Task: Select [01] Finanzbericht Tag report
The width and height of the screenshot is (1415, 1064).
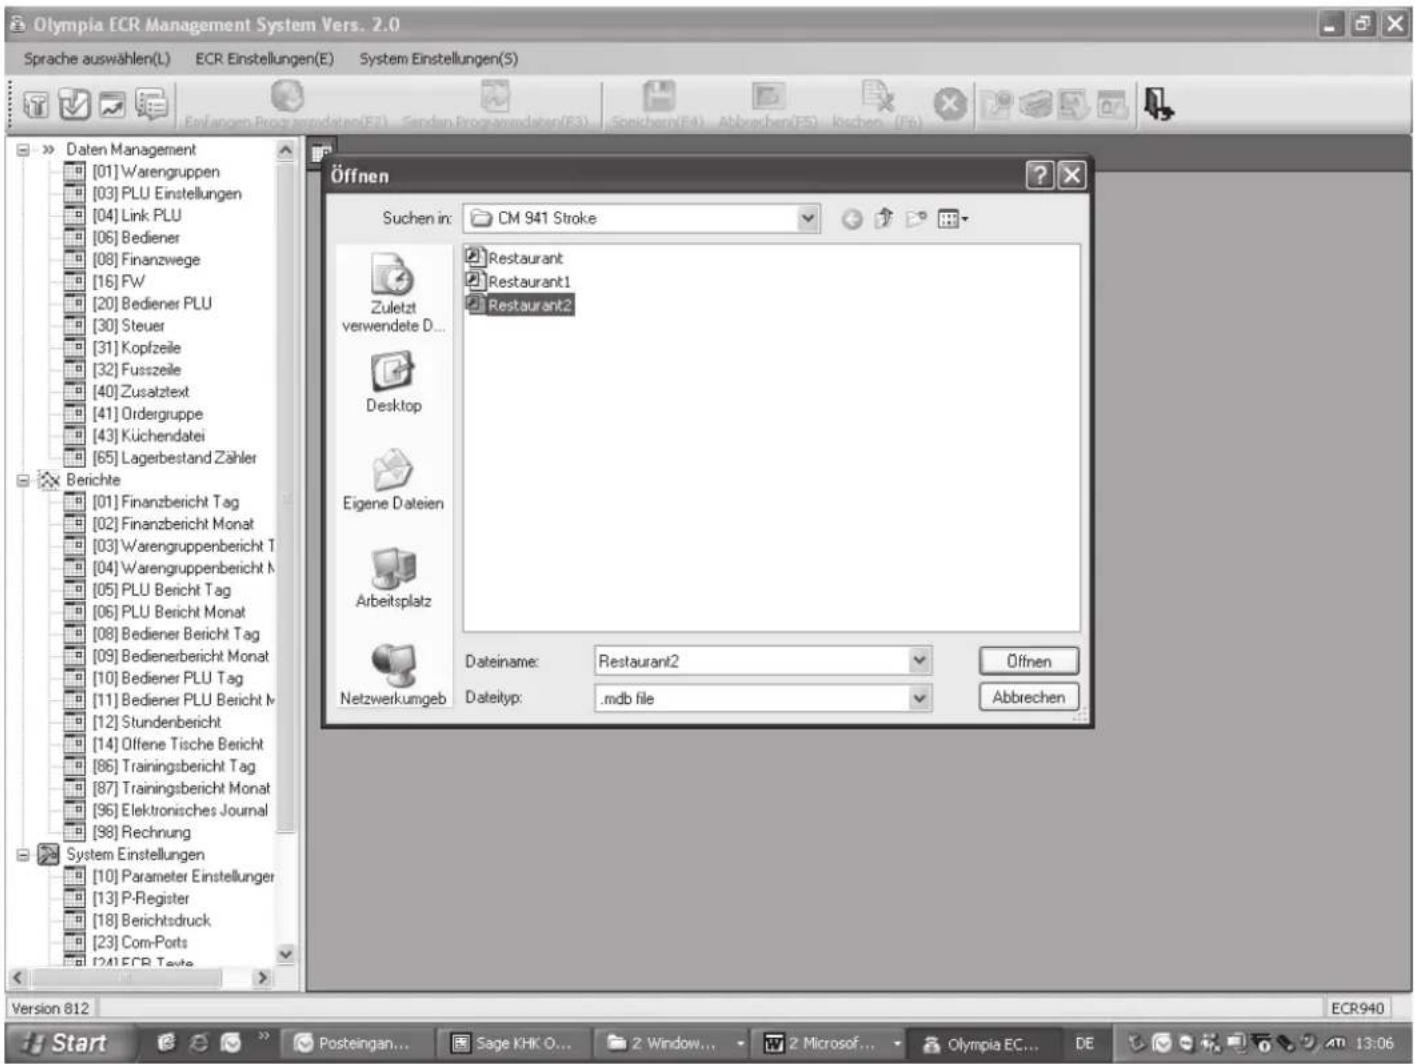Action: click(x=166, y=502)
